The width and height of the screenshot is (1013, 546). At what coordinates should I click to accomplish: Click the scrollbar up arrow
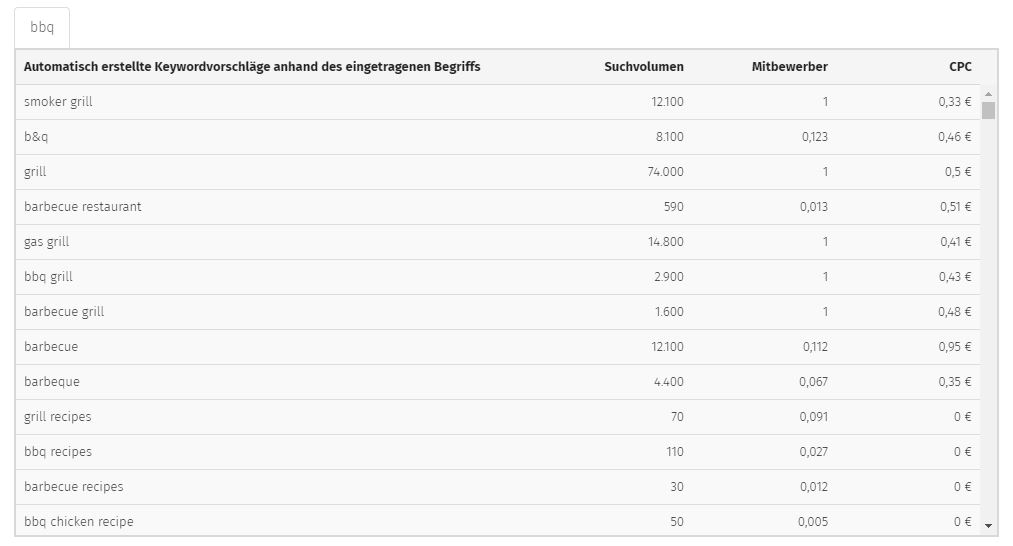(x=988, y=94)
